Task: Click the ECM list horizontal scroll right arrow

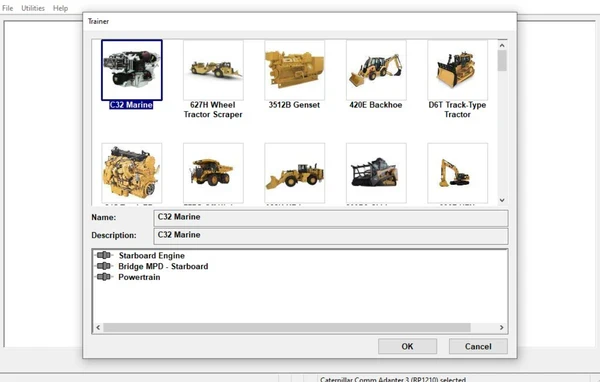Action: (501, 328)
